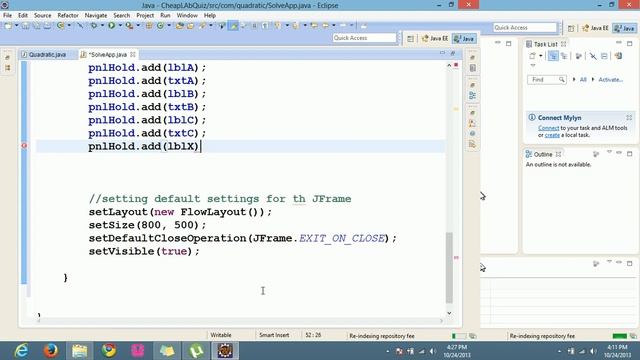640x360 pixels.
Task: Click the Open Type toolbar icon
Action: tap(180, 26)
